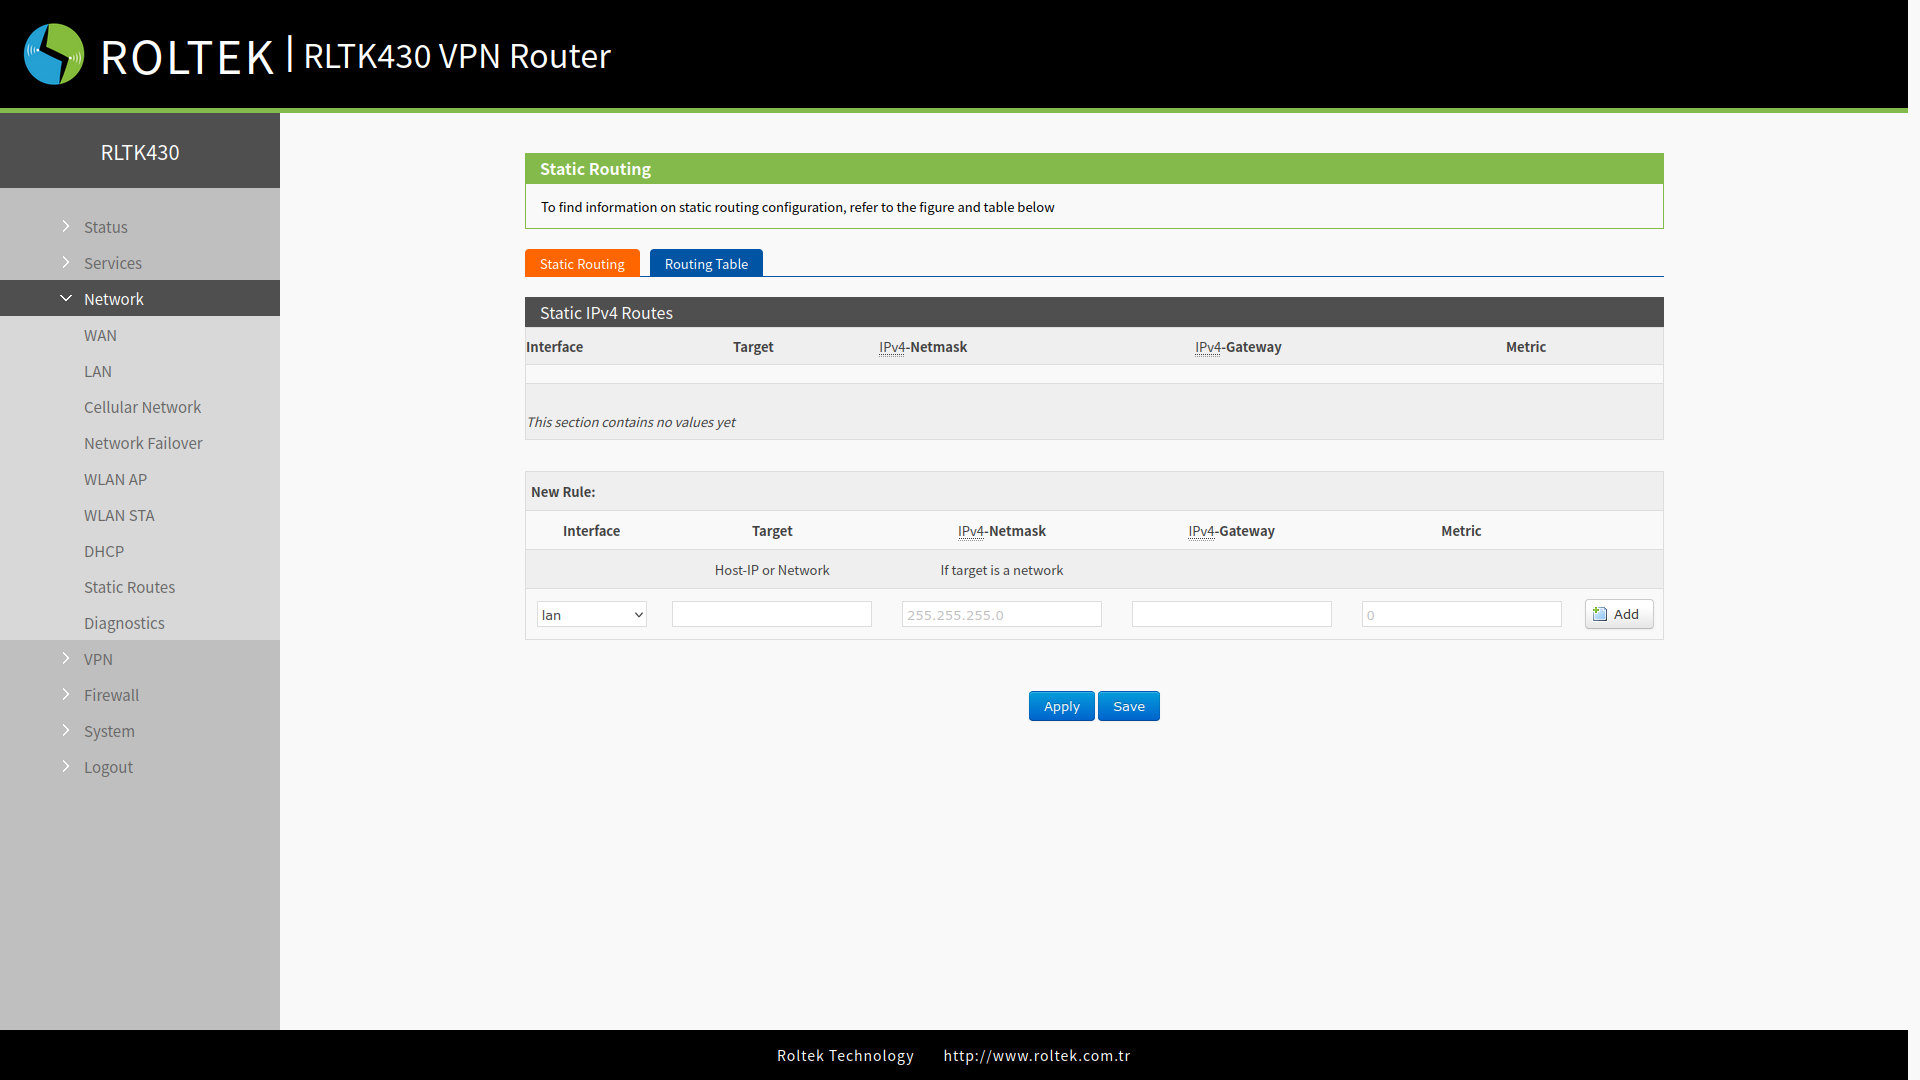Open the Status sidebar menu

(106, 227)
